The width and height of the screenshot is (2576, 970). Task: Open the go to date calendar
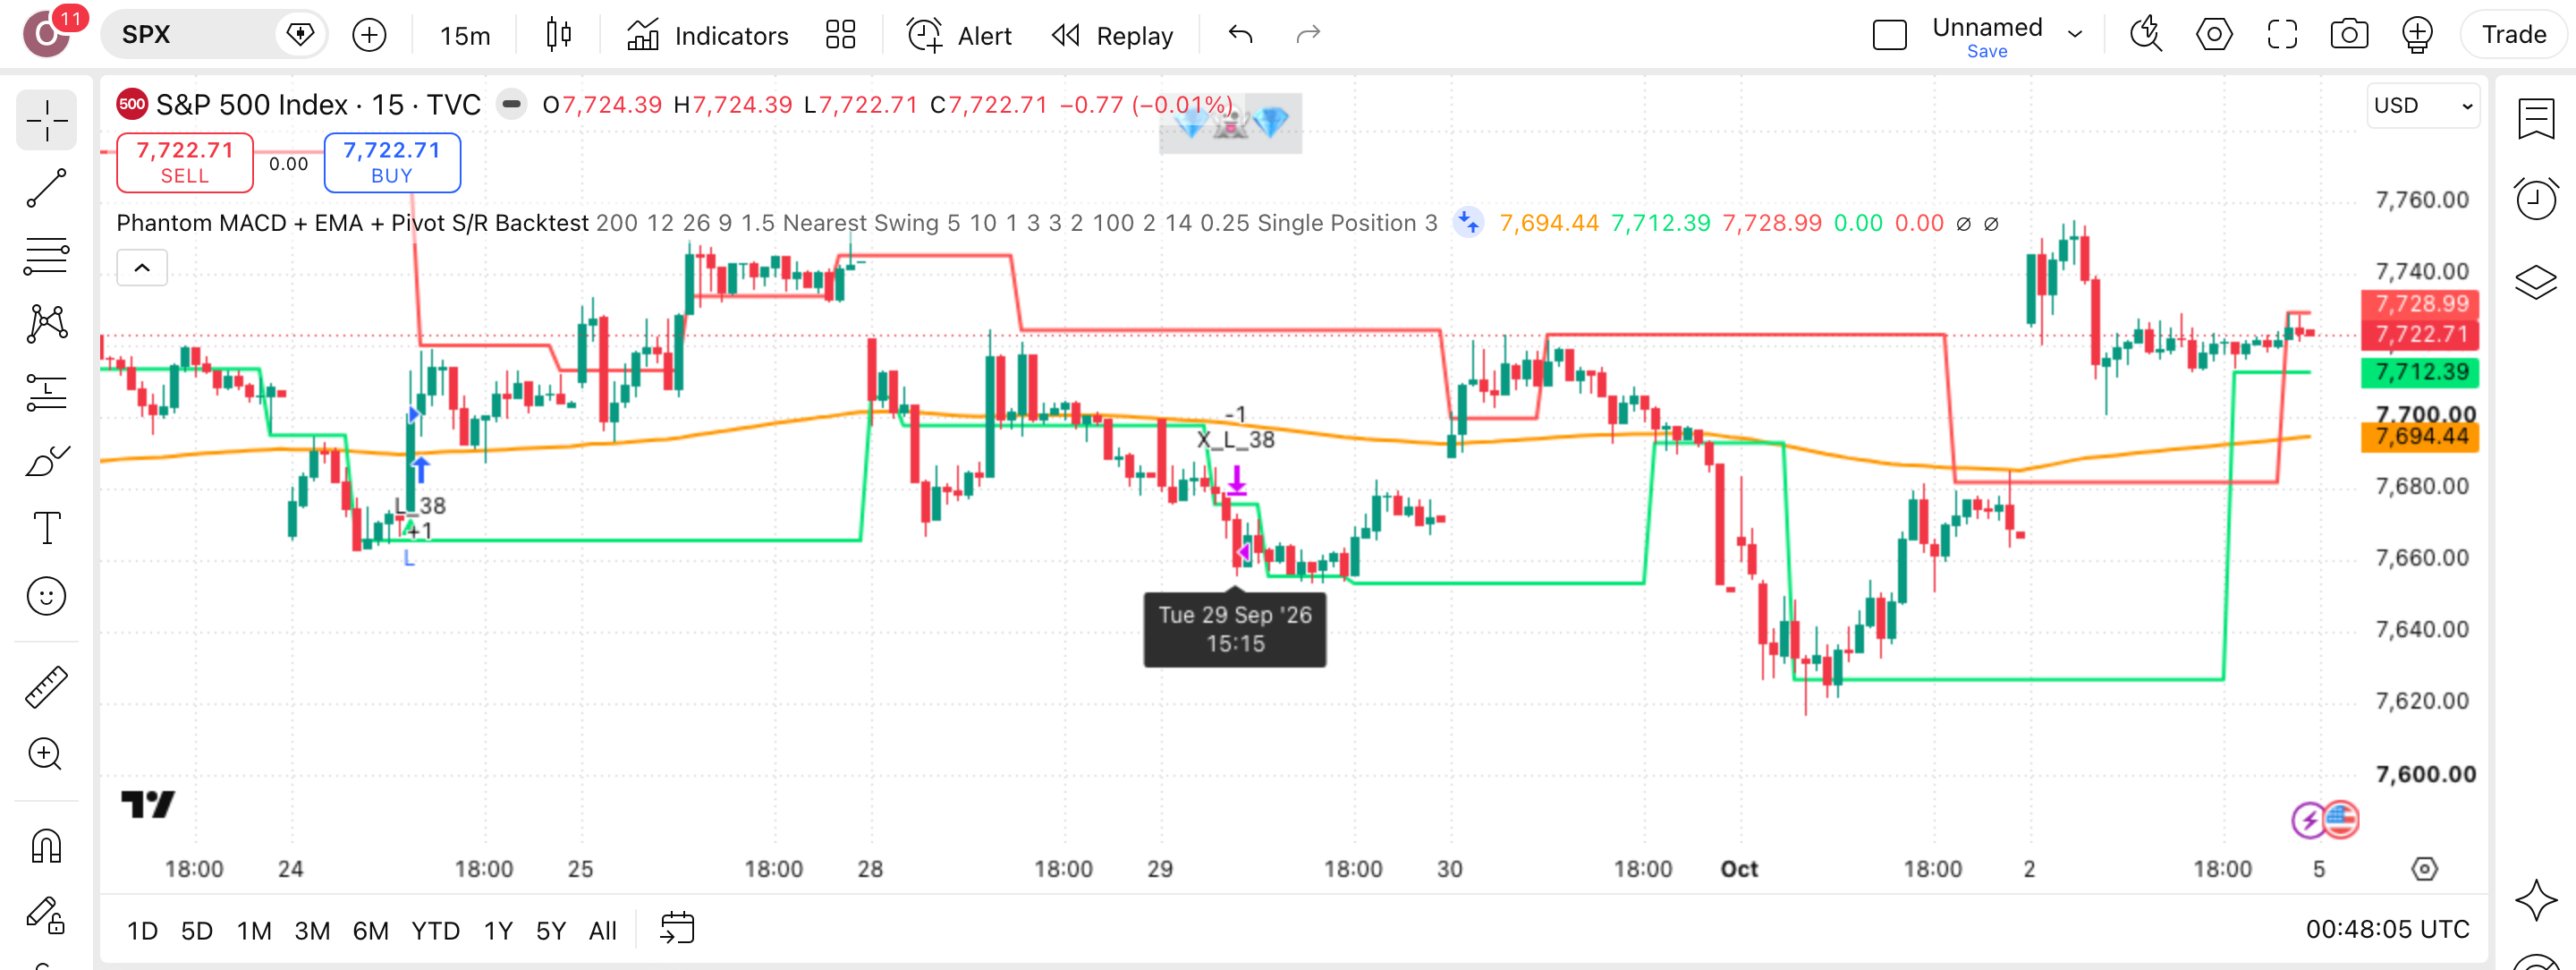coord(677,928)
